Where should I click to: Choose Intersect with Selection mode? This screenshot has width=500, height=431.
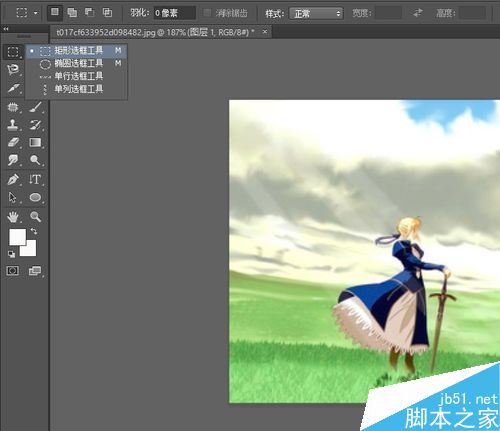tap(107, 13)
